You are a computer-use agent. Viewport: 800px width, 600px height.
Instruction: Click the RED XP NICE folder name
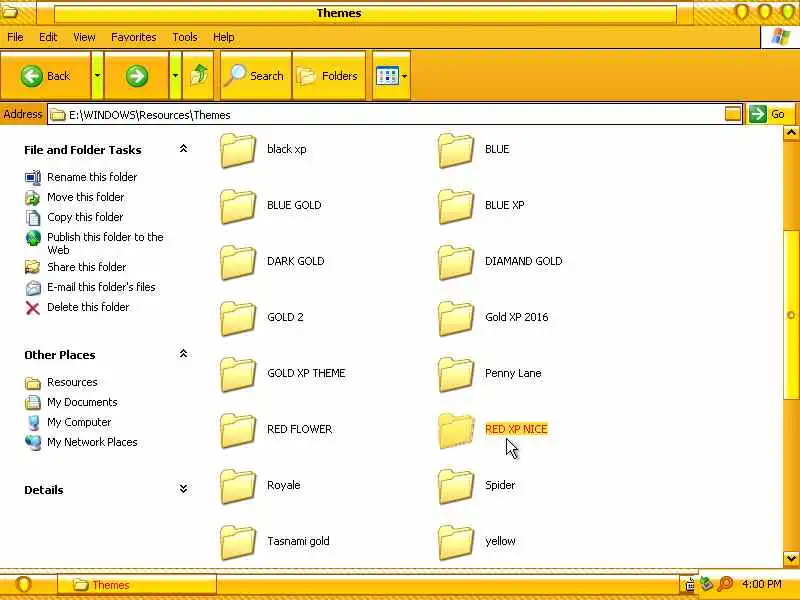pos(516,429)
